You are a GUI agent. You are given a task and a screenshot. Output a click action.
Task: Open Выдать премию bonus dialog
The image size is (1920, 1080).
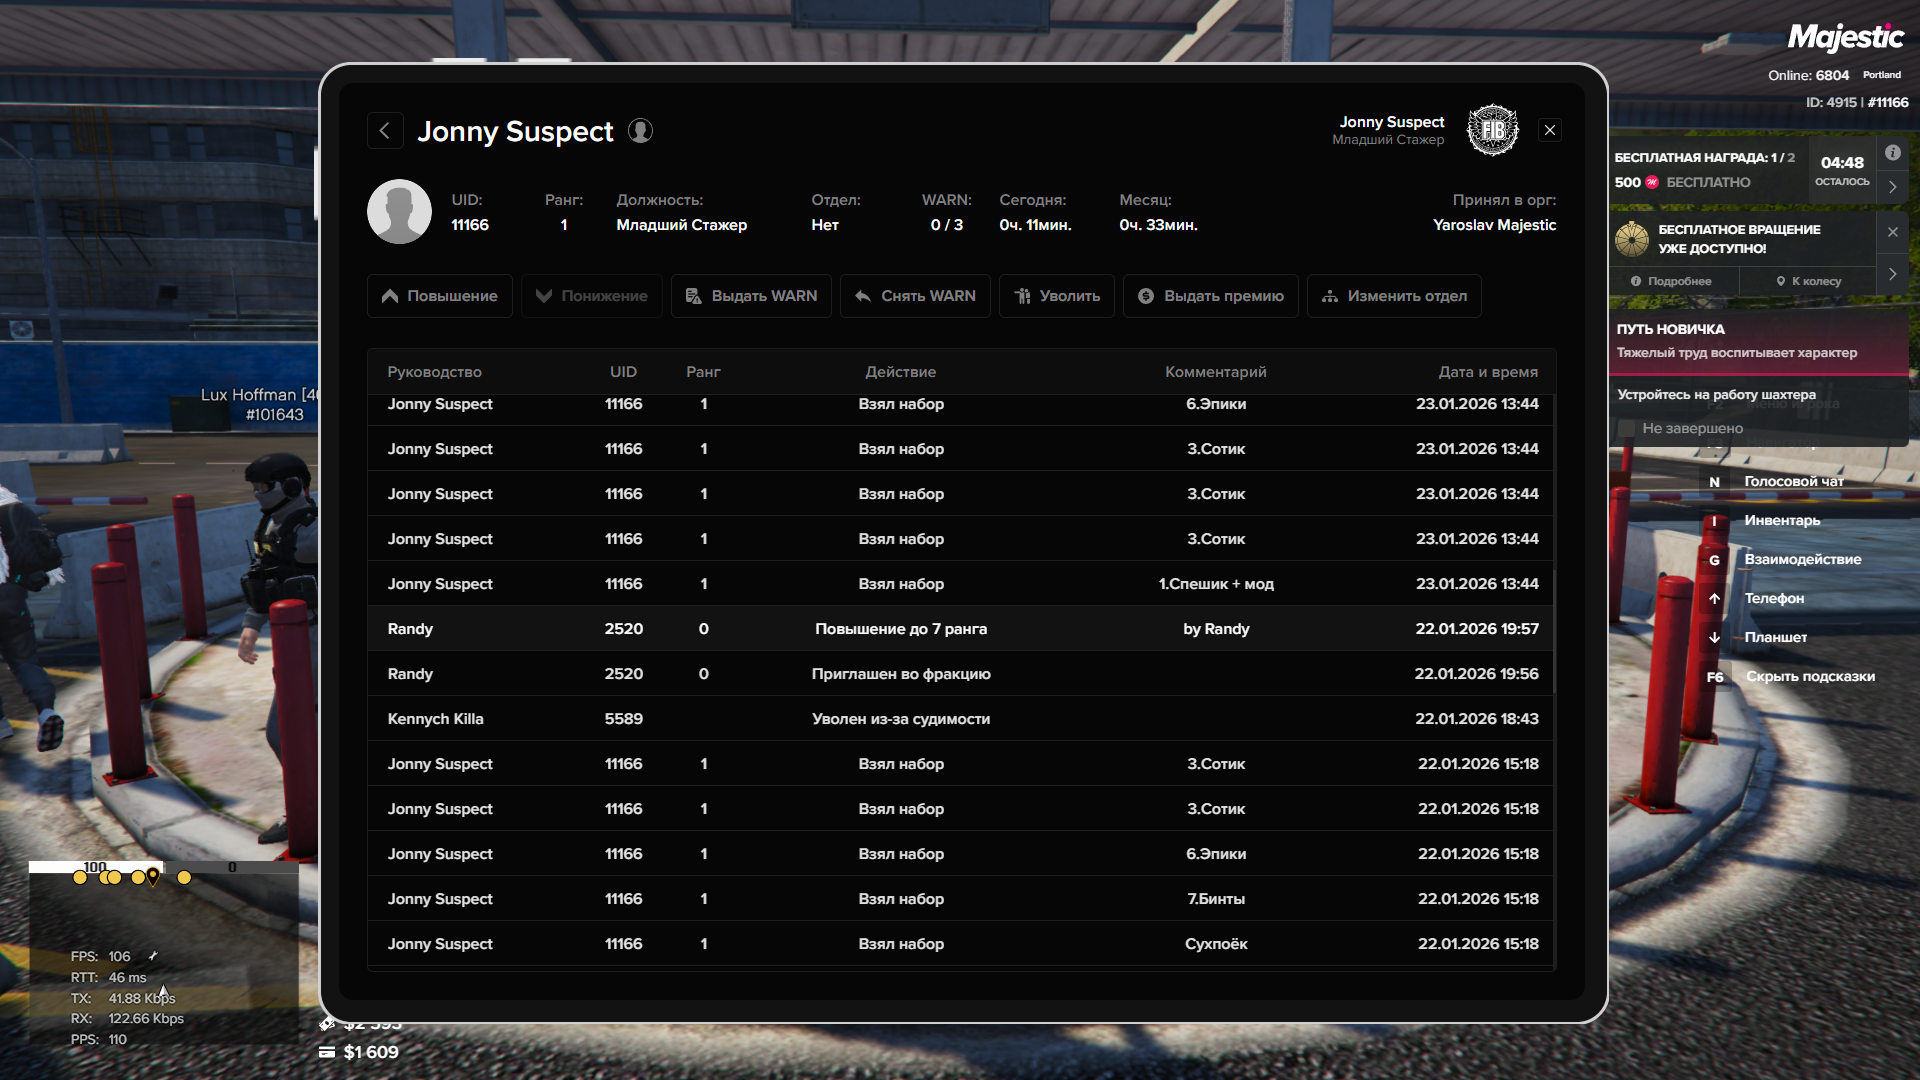click(1210, 296)
